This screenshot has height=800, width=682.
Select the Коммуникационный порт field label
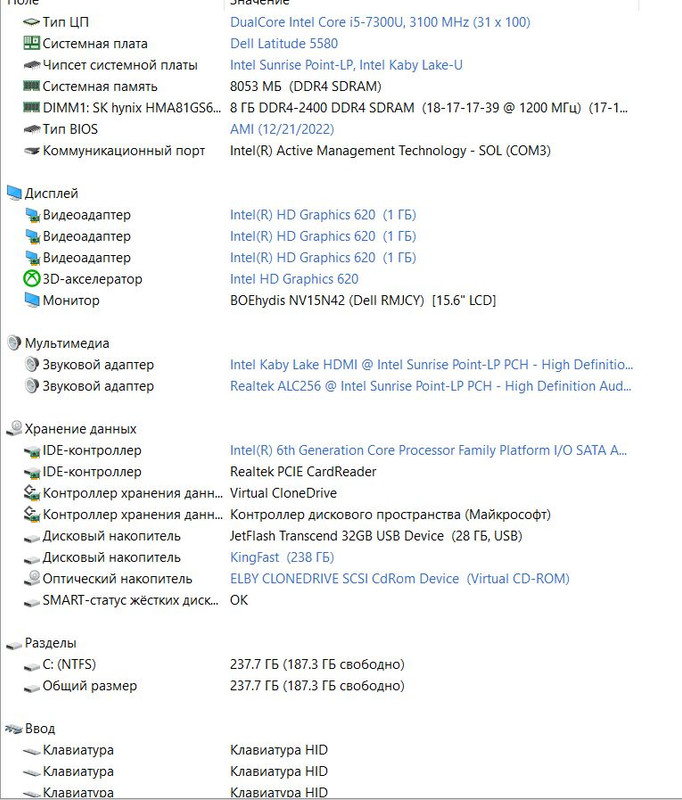point(123,151)
